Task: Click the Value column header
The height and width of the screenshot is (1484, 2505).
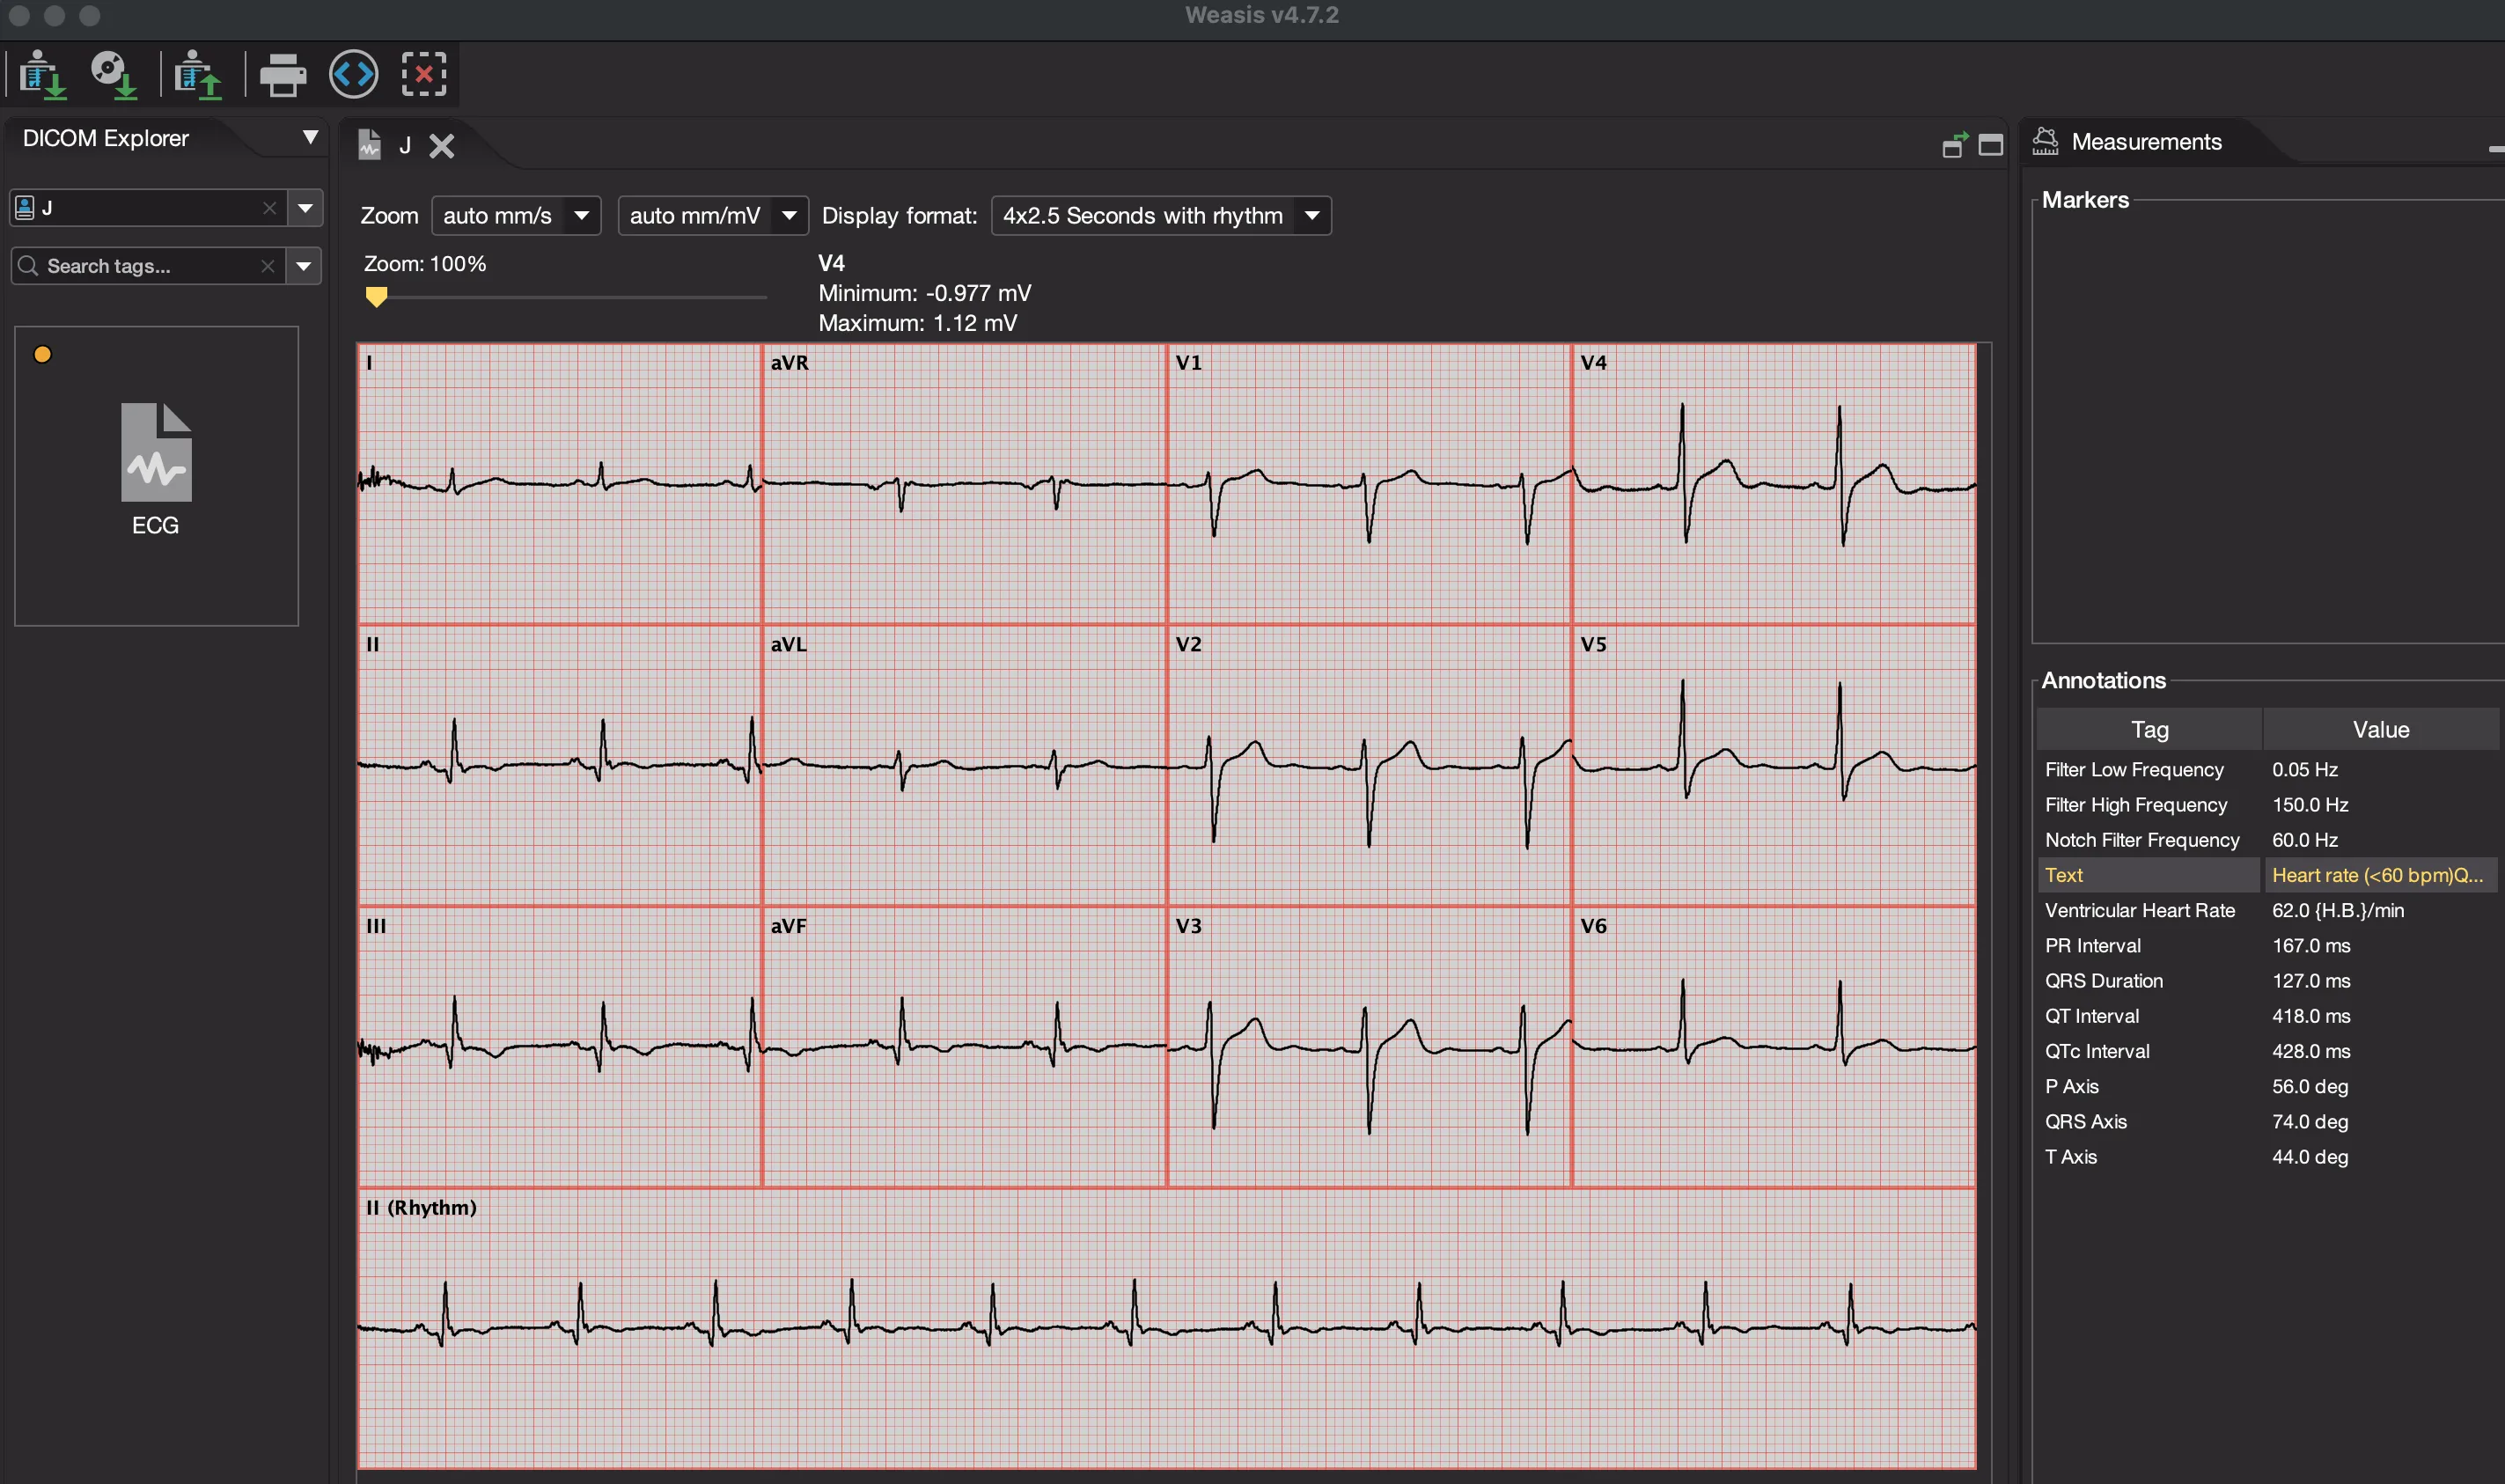Action: click(2380, 729)
